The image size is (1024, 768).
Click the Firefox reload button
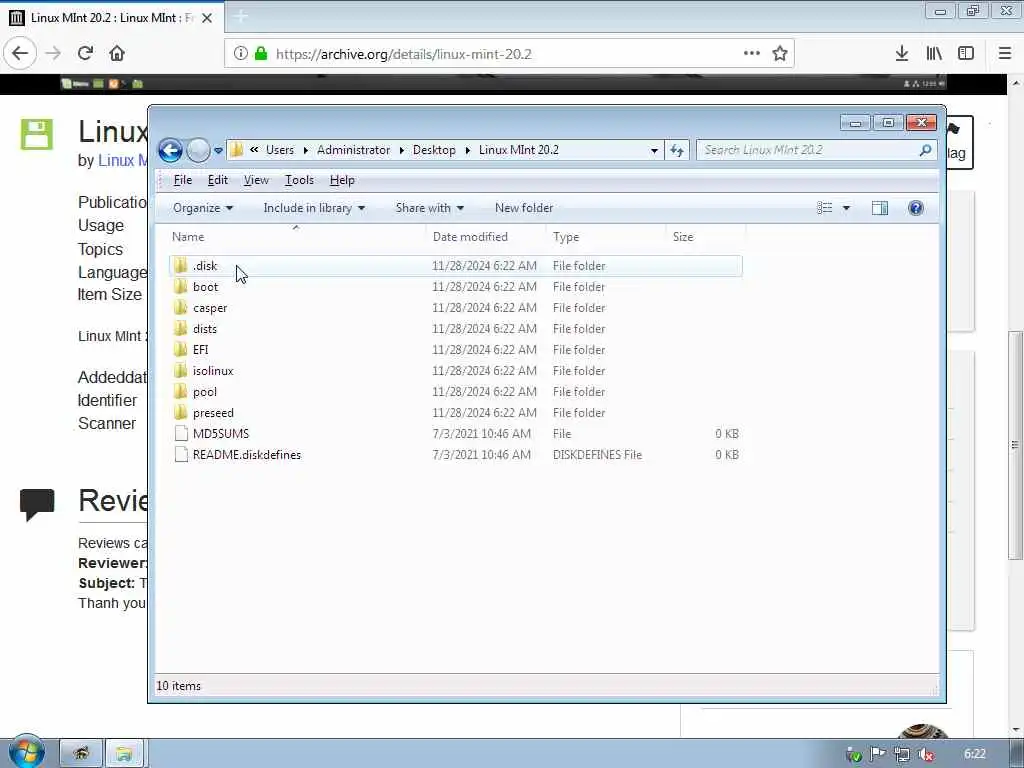click(85, 54)
